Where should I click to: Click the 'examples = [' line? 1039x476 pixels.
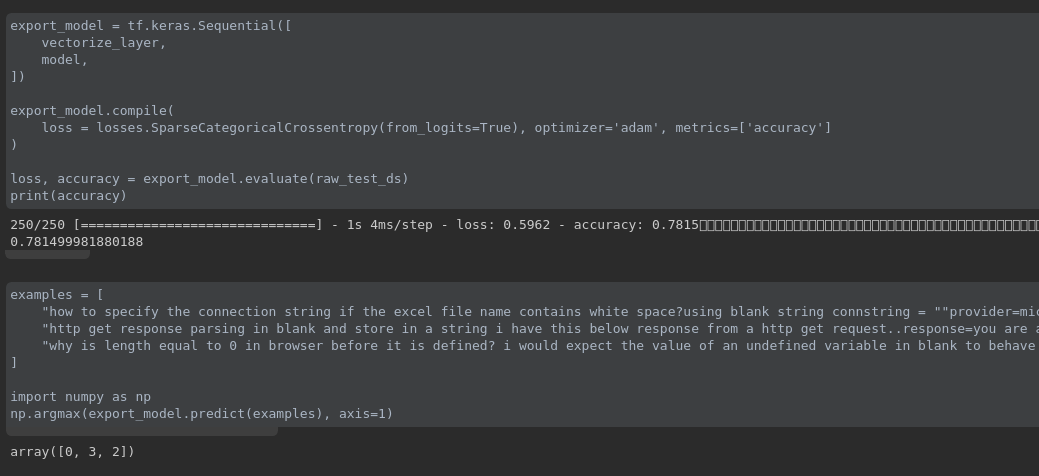point(56,295)
